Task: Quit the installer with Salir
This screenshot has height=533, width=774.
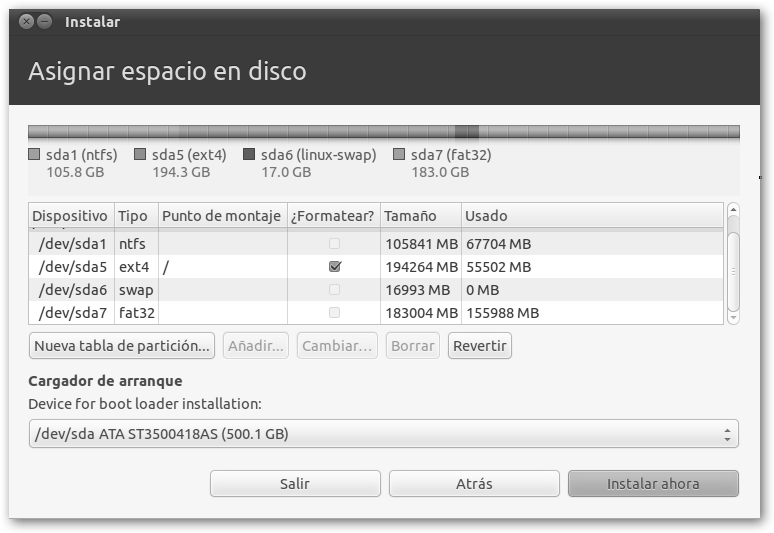Action: pyautogui.click(x=295, y=484)
